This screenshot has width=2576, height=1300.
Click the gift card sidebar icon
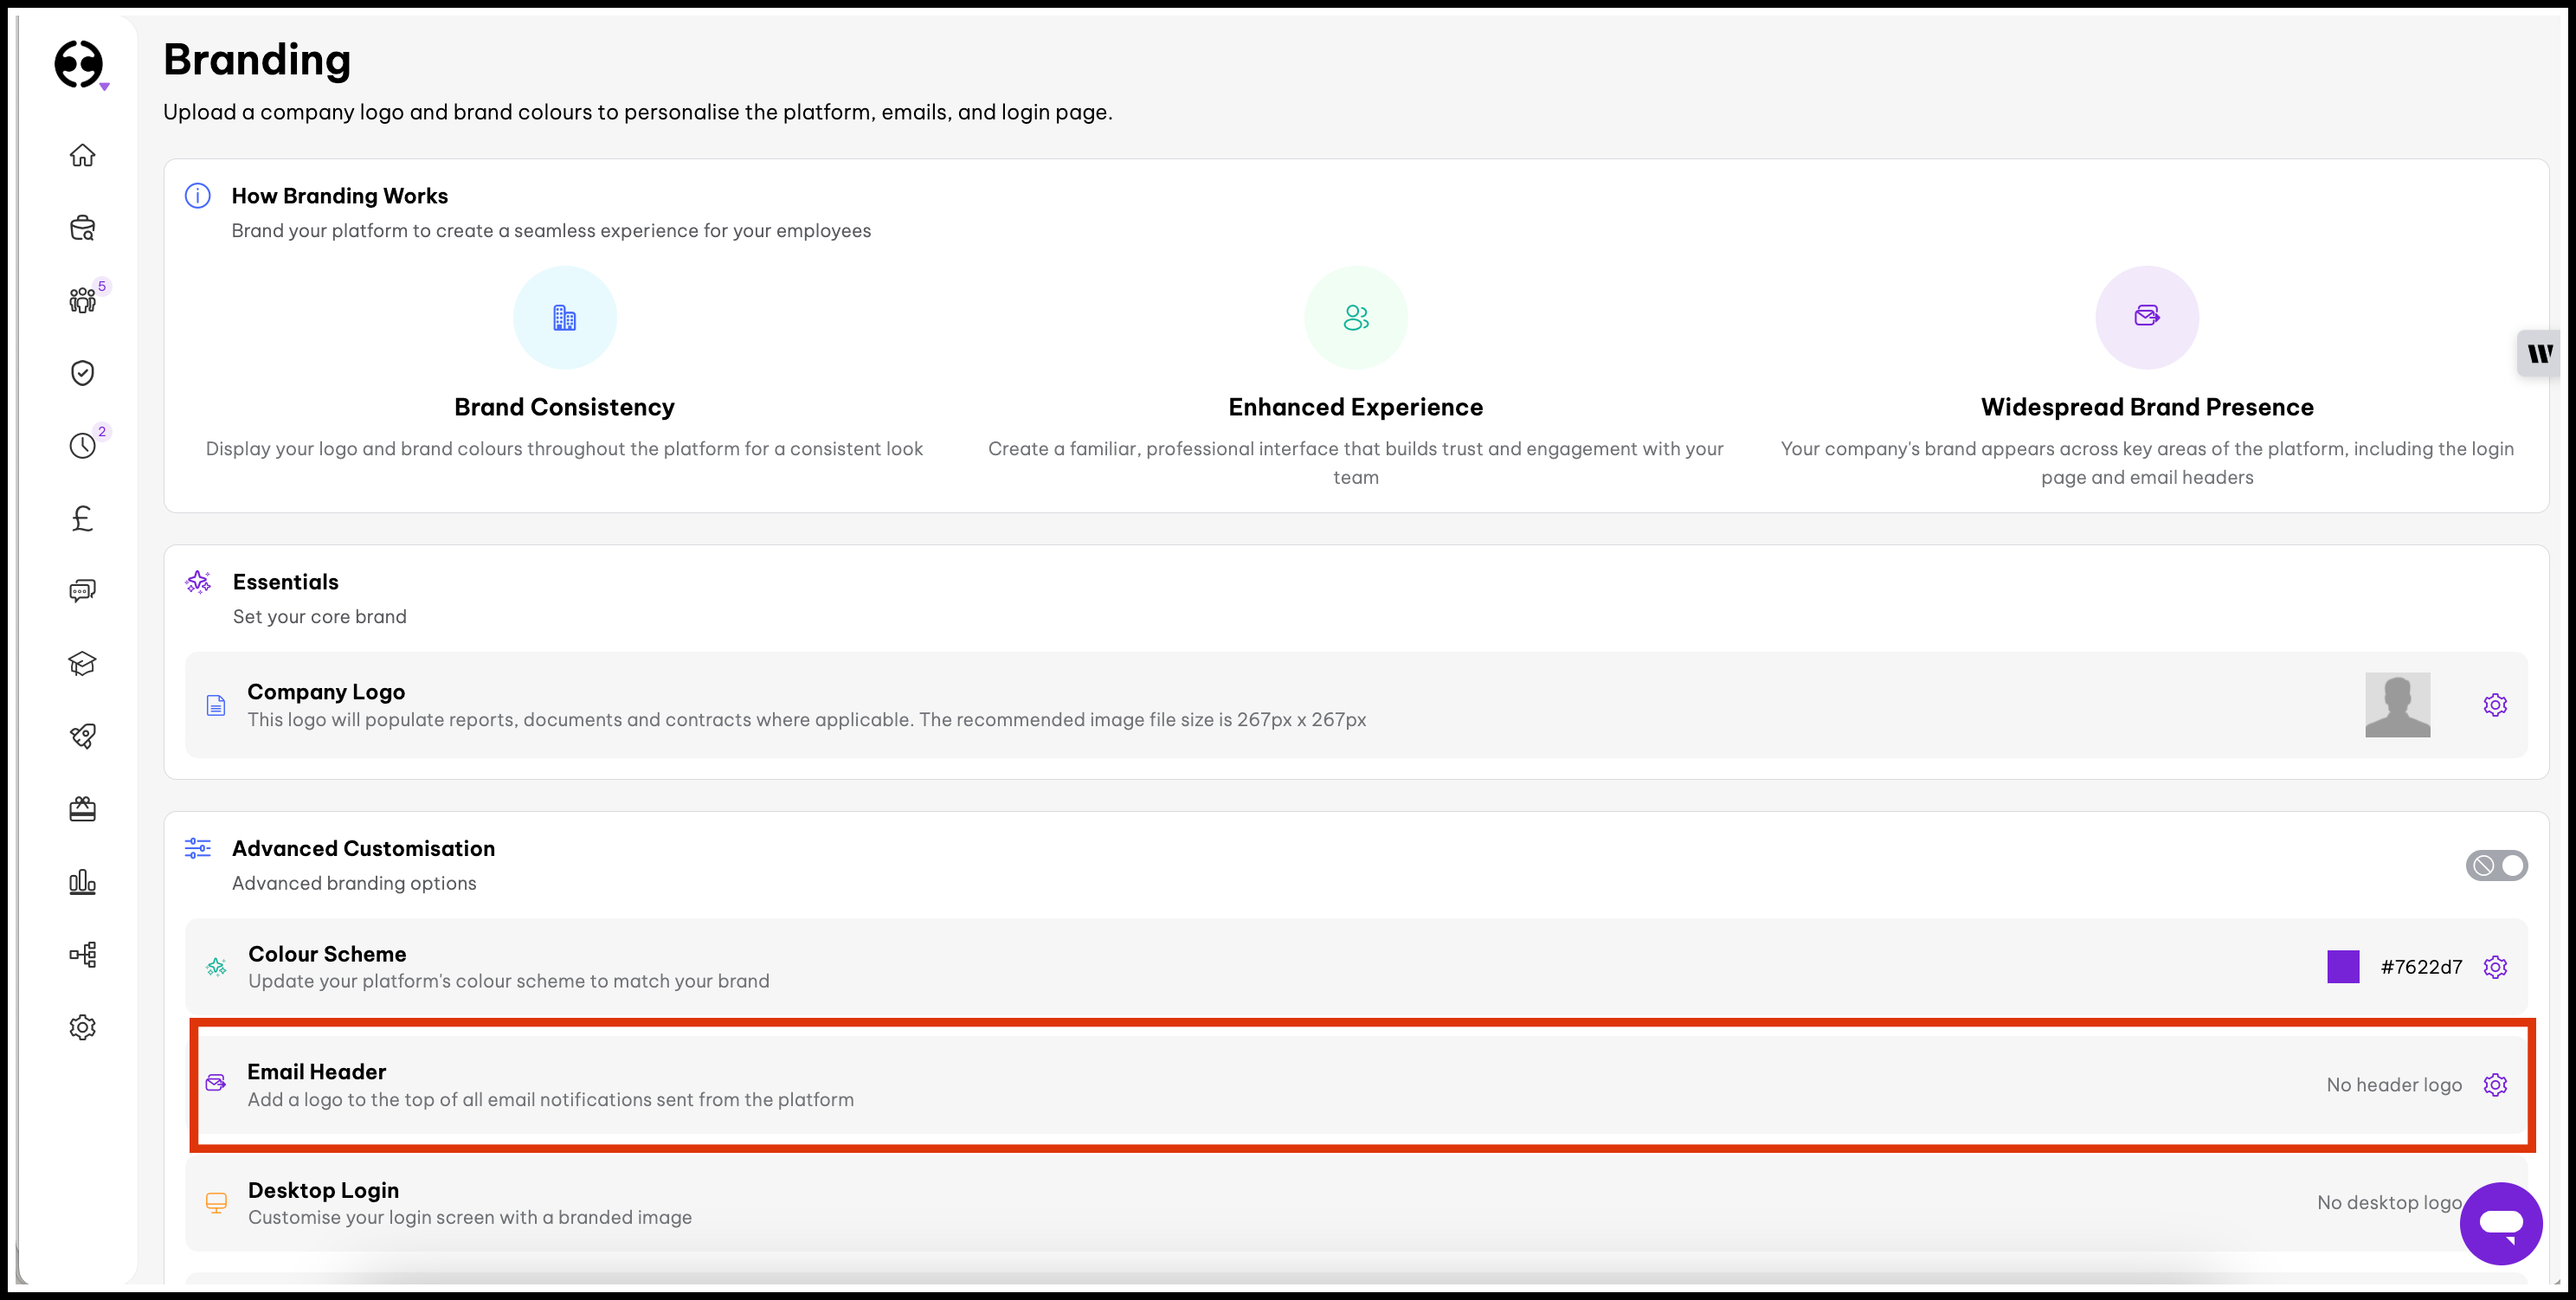tap(82, 809)
